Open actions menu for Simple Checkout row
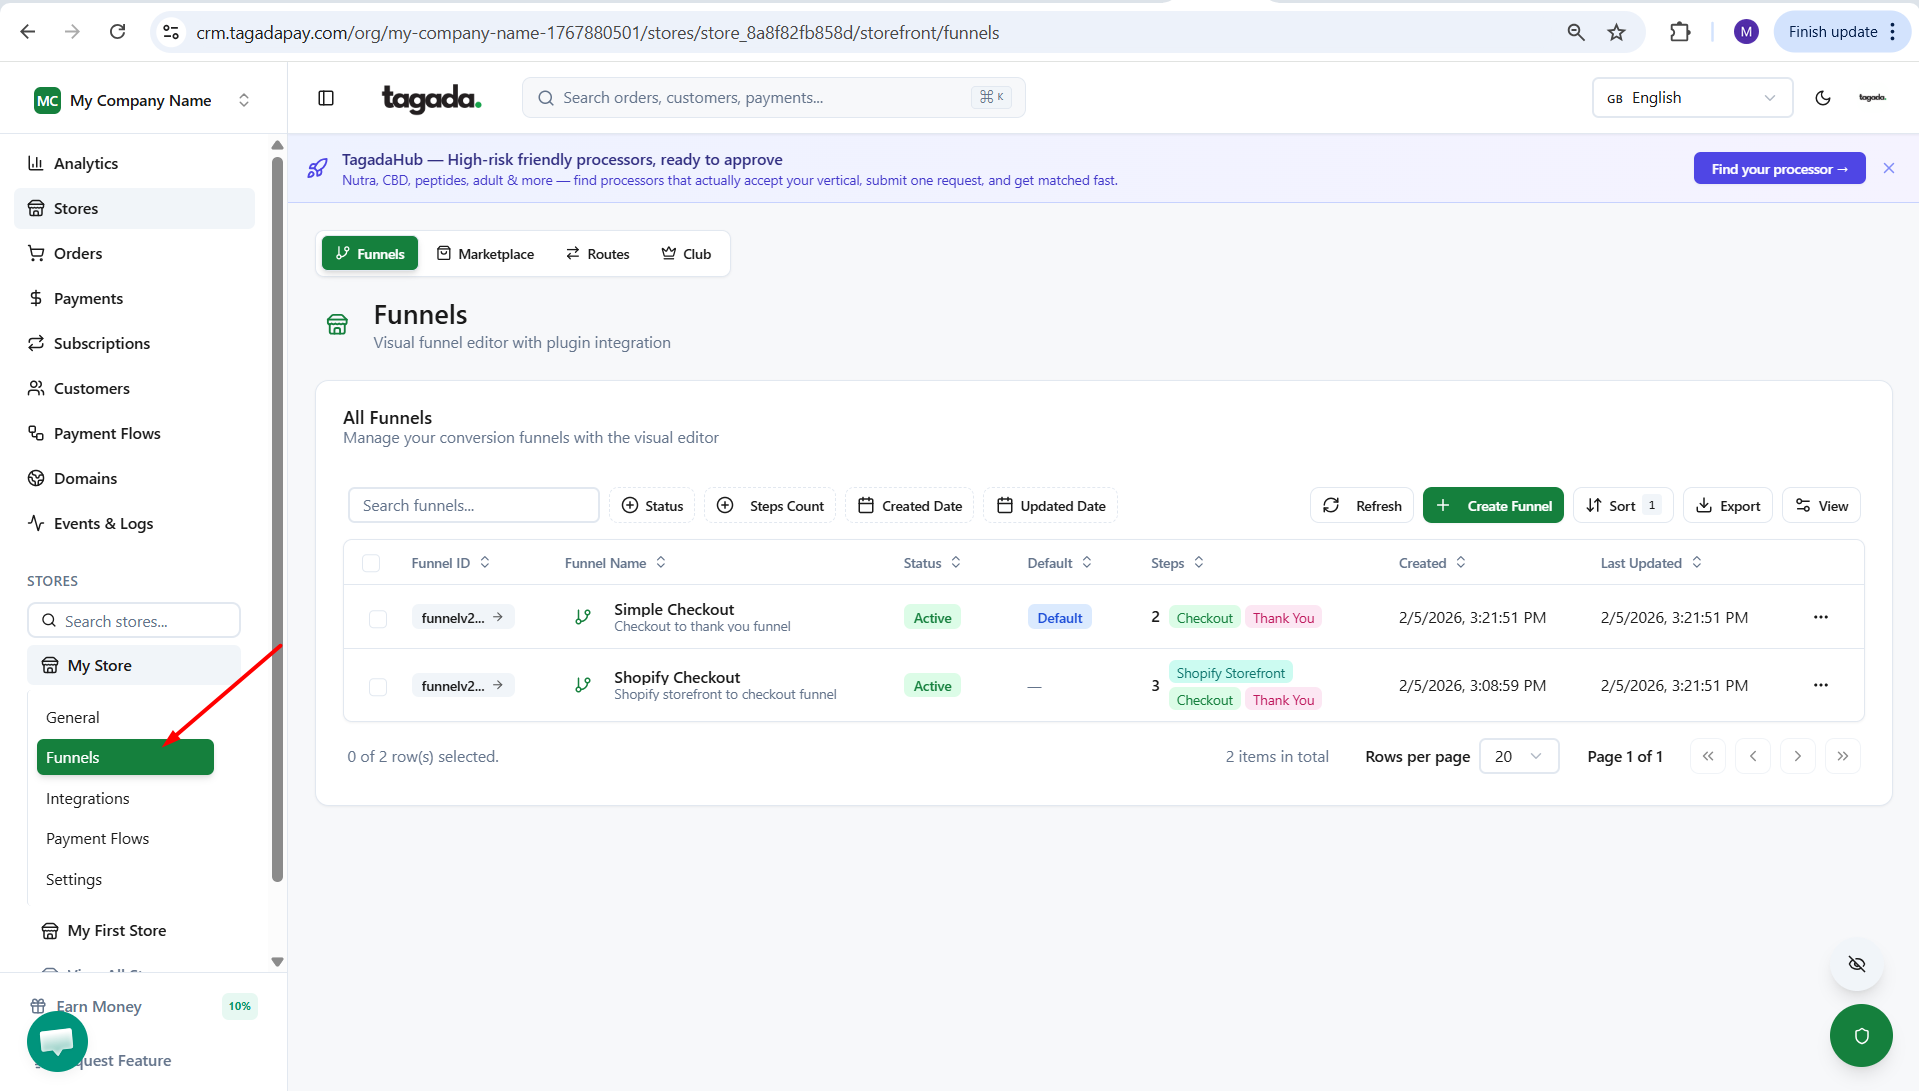This screenshot has height=1091, width=1919. click(1820, 617)
